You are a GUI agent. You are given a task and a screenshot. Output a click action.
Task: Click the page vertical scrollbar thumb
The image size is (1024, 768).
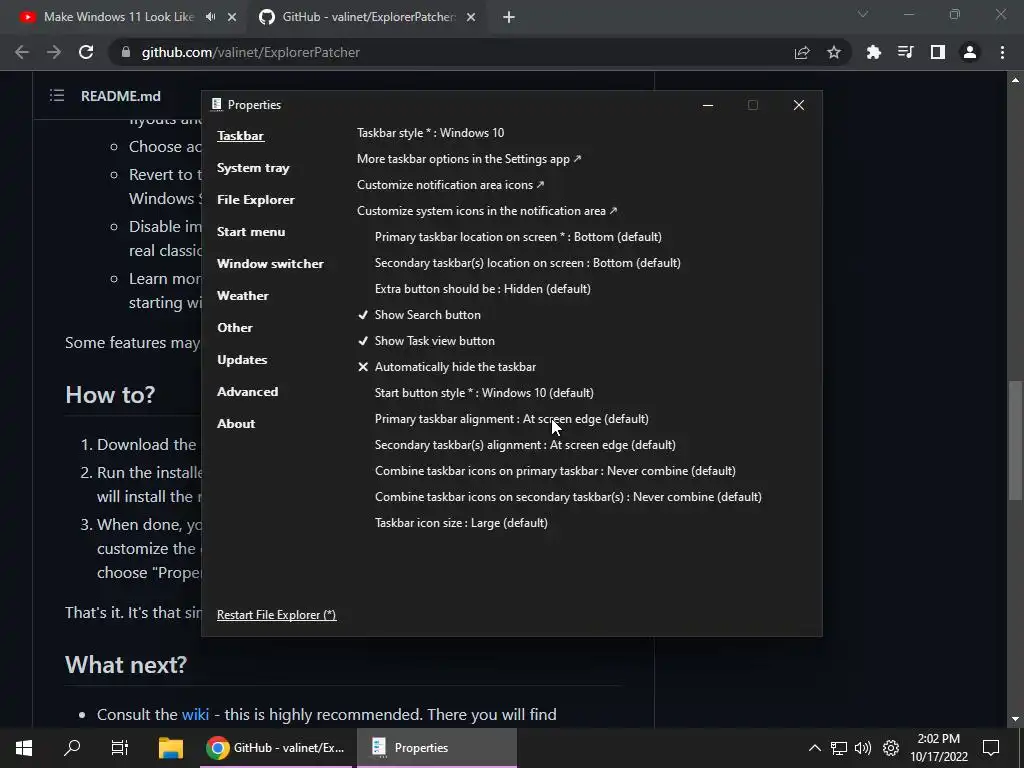[x=1016, y=441]
